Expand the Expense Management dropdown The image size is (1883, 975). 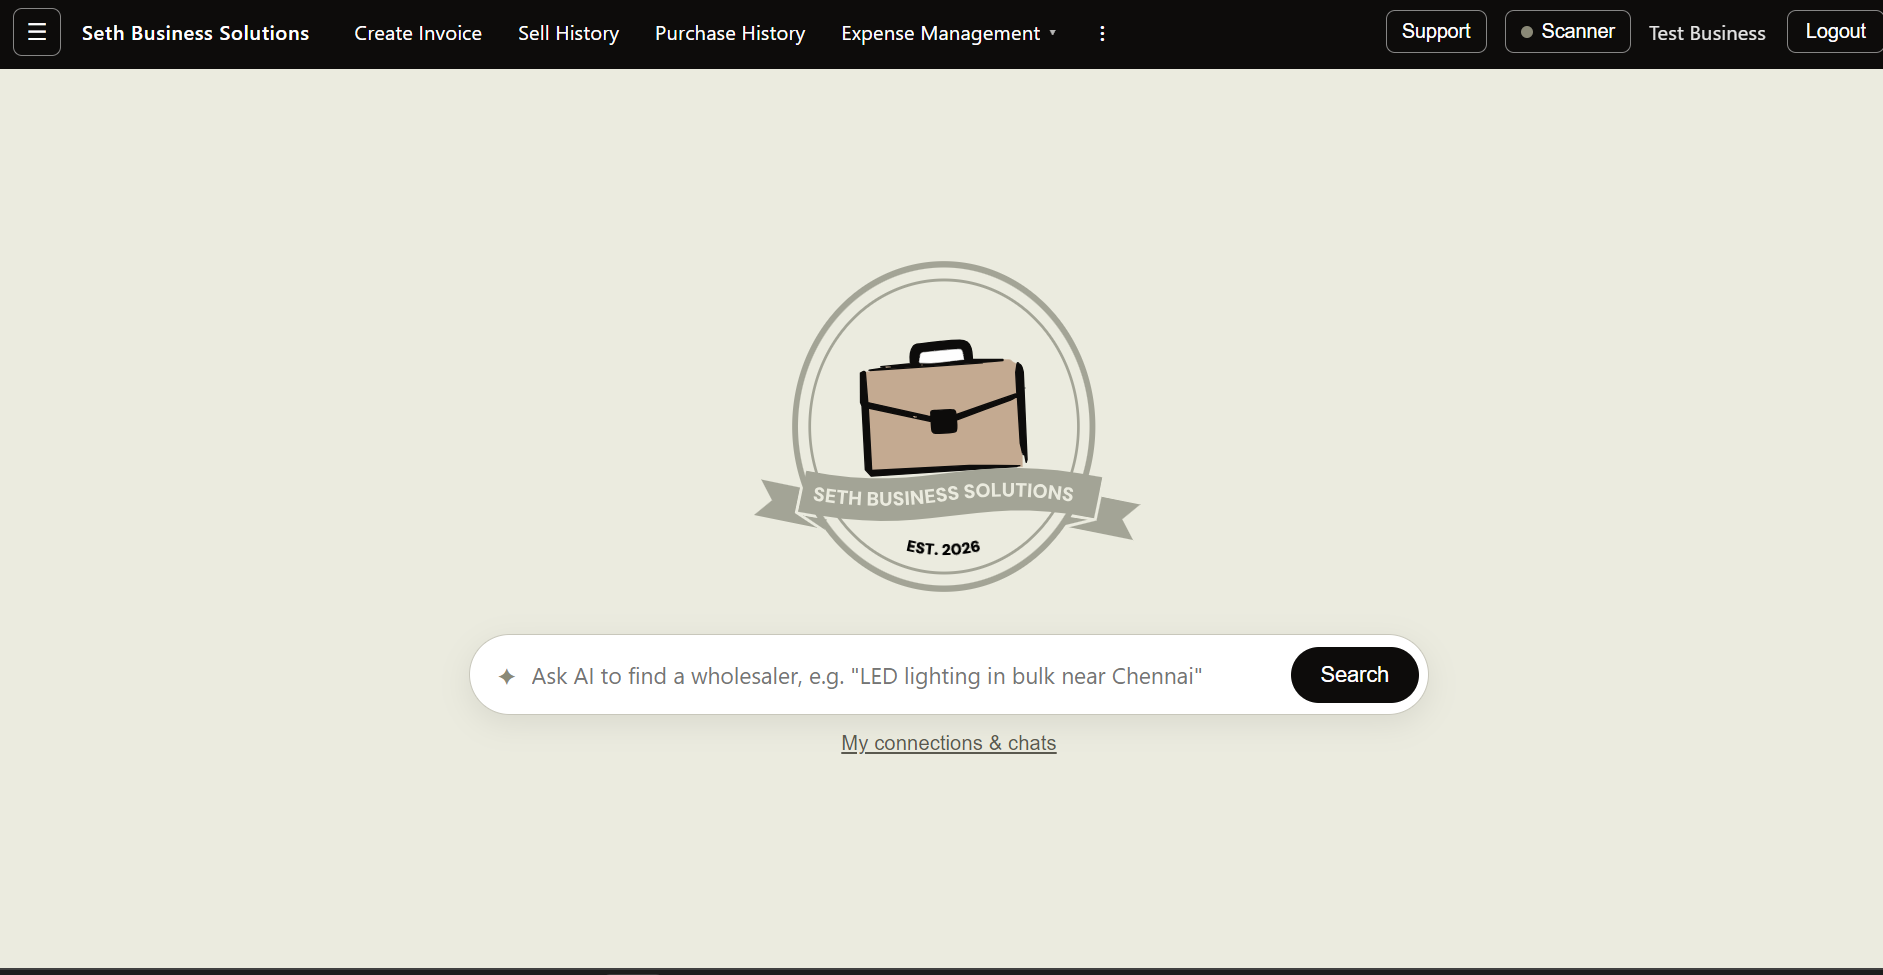point(949,34)
